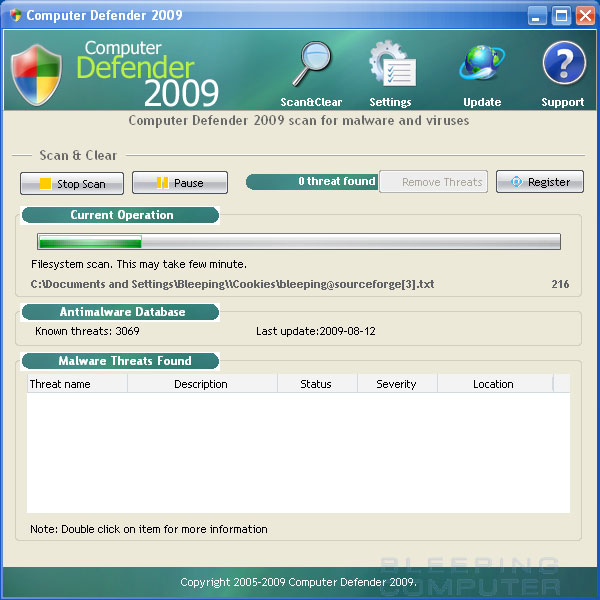Open Support question mark icon
Viewport: 600px width, 600px height.
(564, 63)
